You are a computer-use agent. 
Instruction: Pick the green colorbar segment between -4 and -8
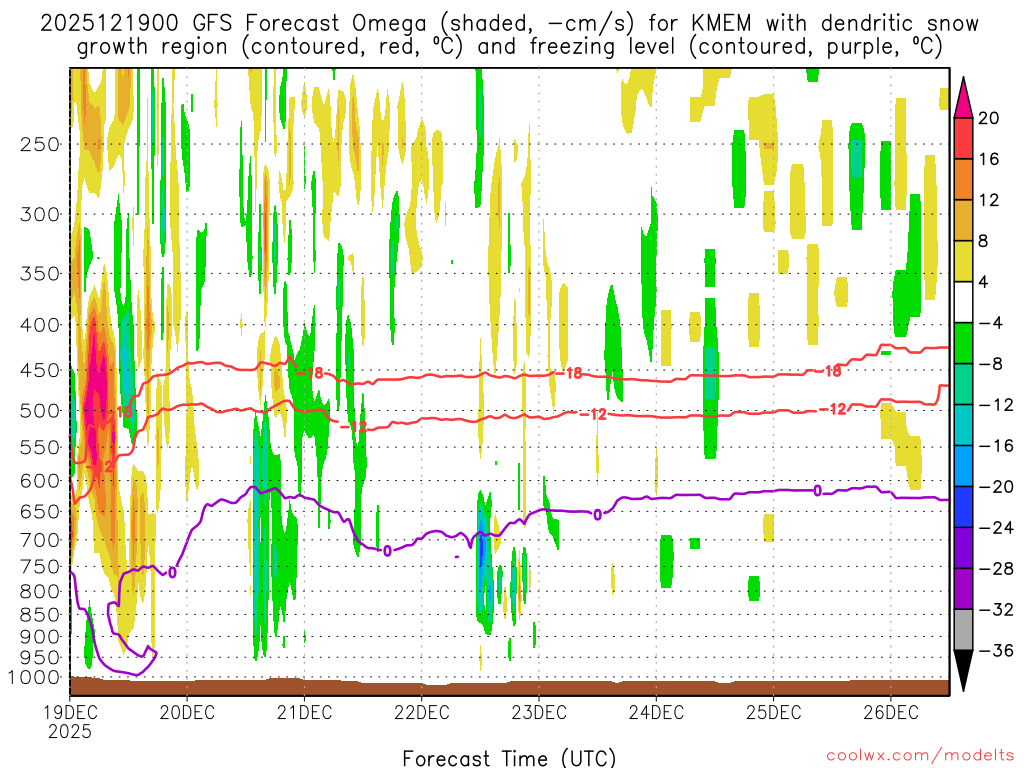pos(963,343)
